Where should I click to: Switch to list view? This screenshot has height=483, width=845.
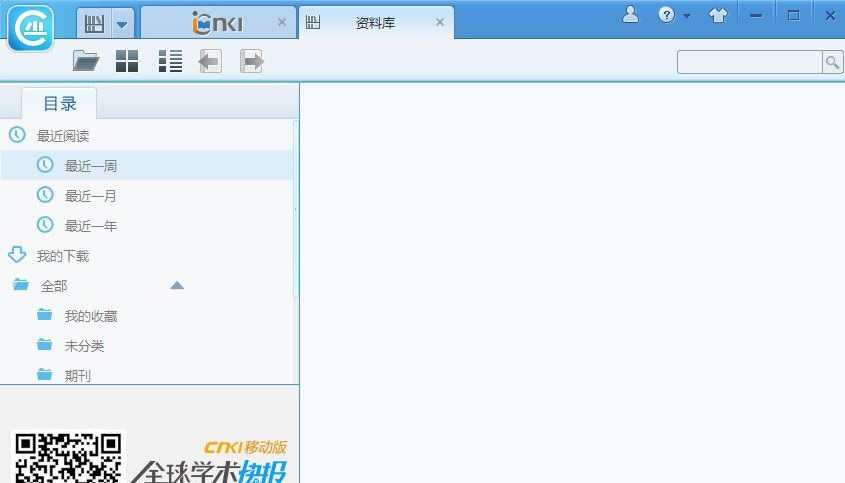click(x=170, y=61)
